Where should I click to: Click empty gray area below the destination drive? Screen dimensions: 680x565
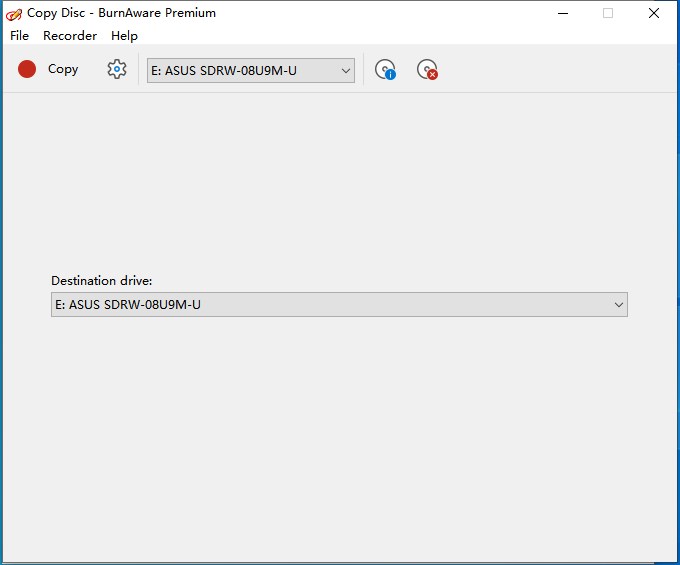click(x=340, y=430)
